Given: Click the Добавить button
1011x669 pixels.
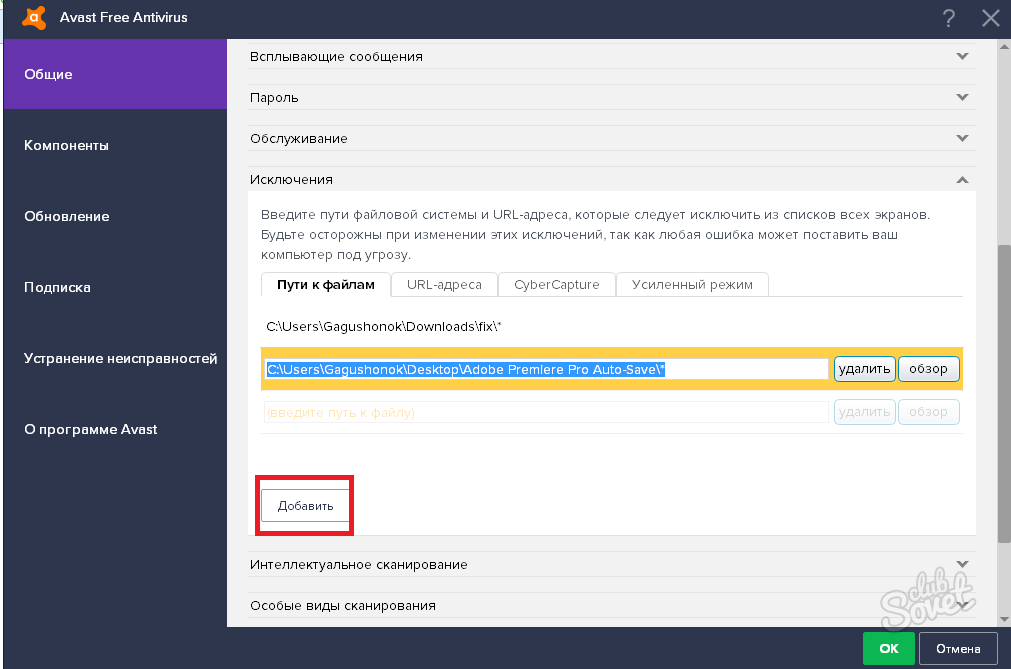Looking at the screenshot, I should coord(305,506).
